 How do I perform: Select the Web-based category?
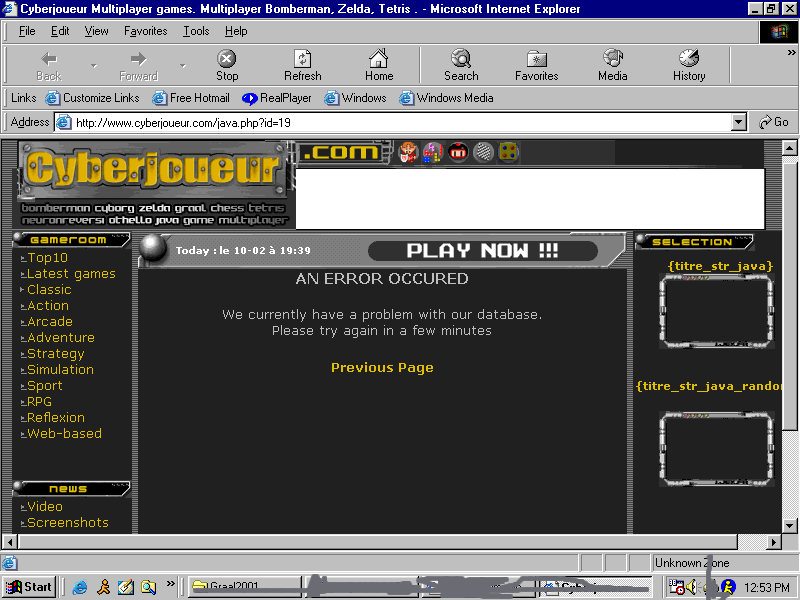click(64, 434)
